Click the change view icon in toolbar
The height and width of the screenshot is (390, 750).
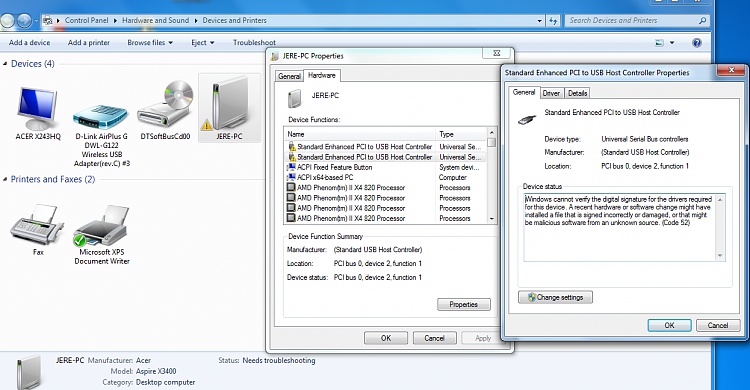[x=659, y=43]
